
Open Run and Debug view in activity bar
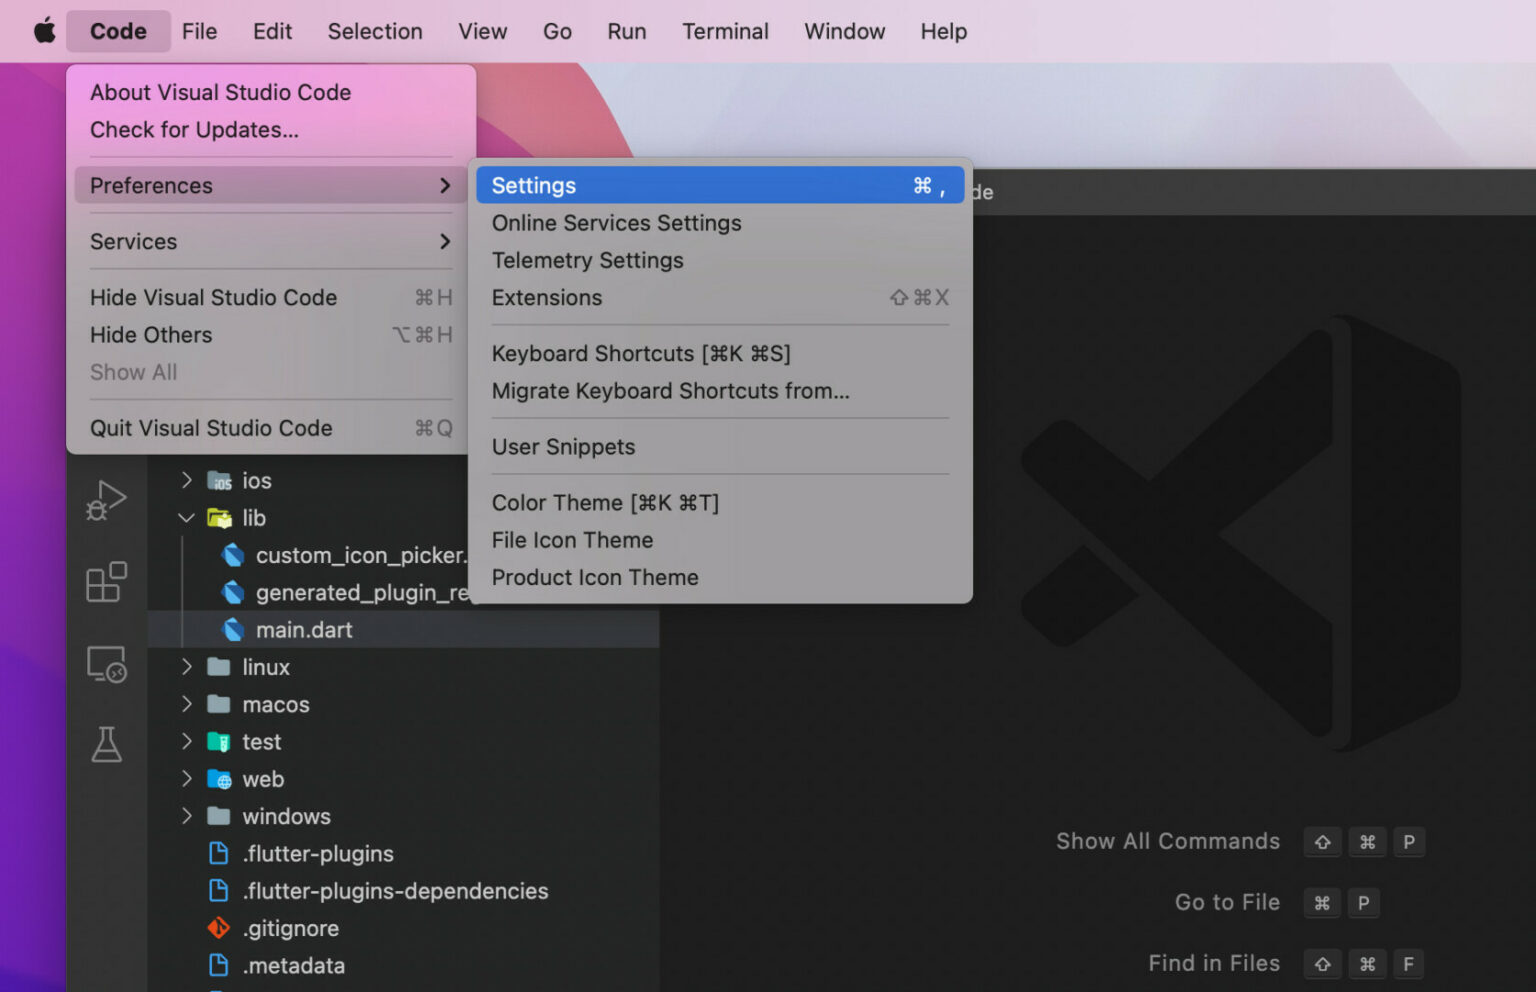pos(106,500)
